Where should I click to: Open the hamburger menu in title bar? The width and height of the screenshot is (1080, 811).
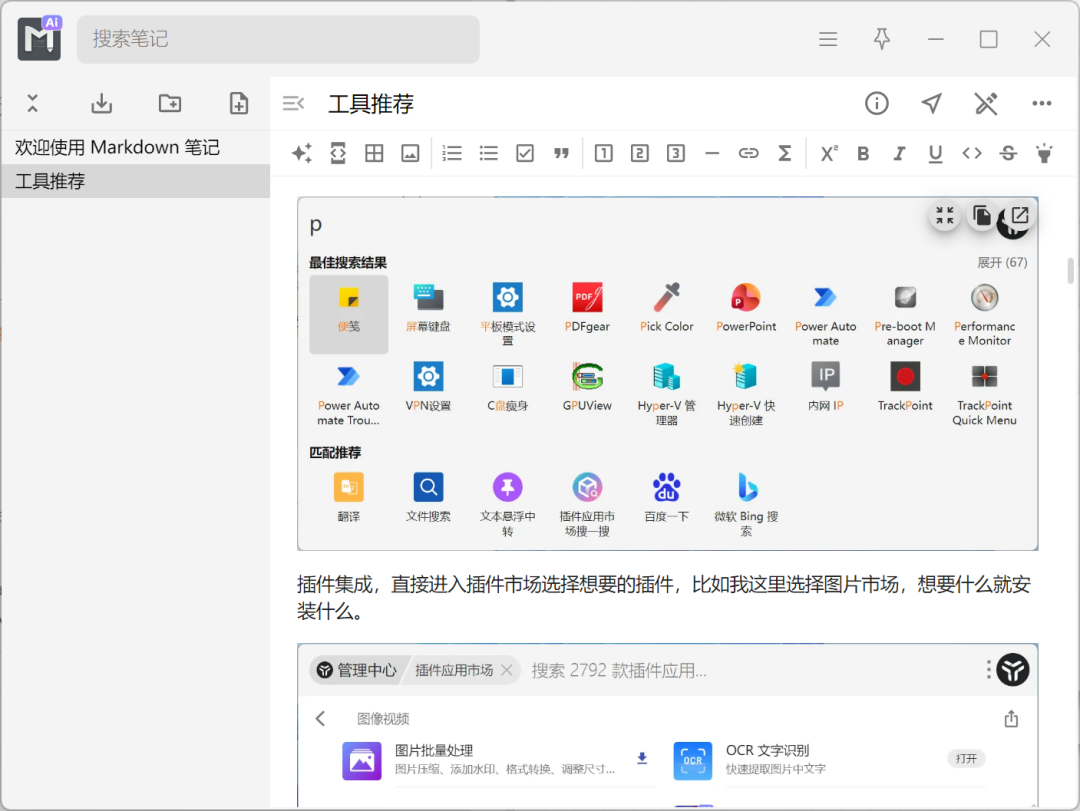point(828,39)
